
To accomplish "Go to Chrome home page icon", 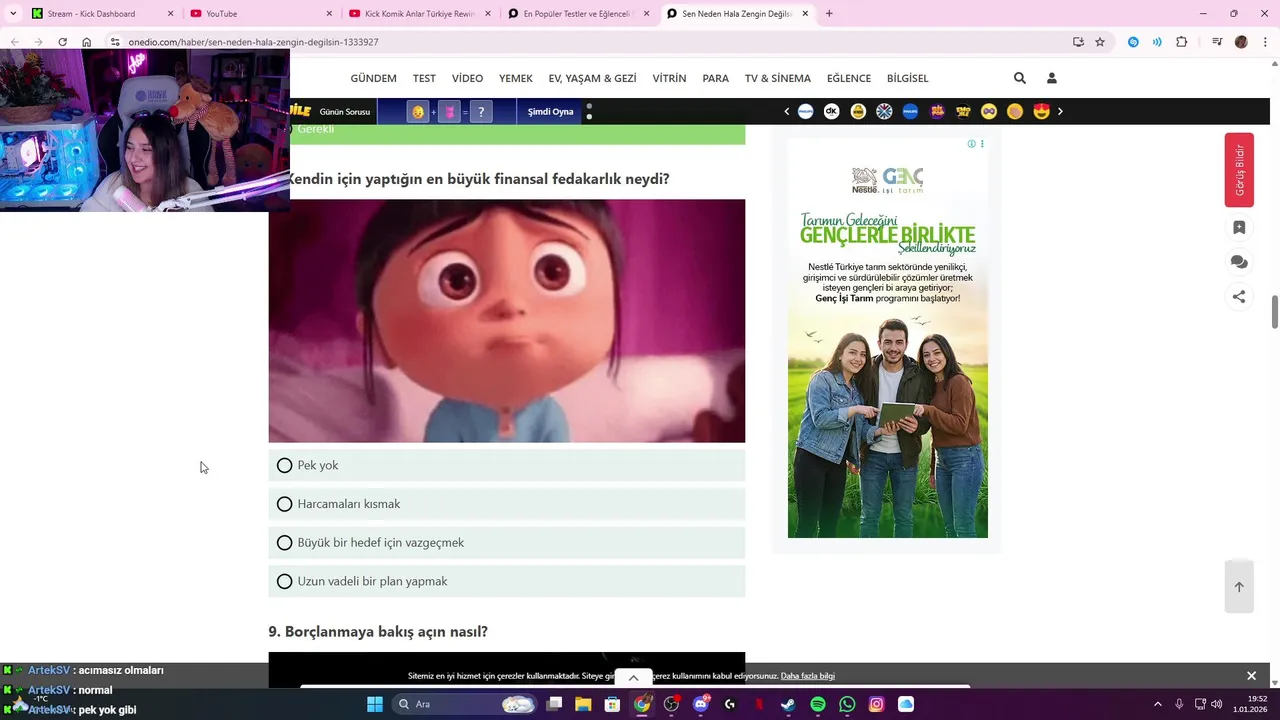I will click(87, 42).
